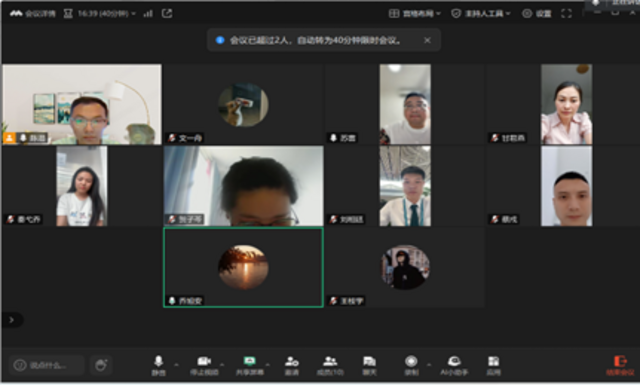Image resolution: width=640 pixels, height=385 pixels.
Task: Open the 聊天 chat panel
Action: point(369,365)
